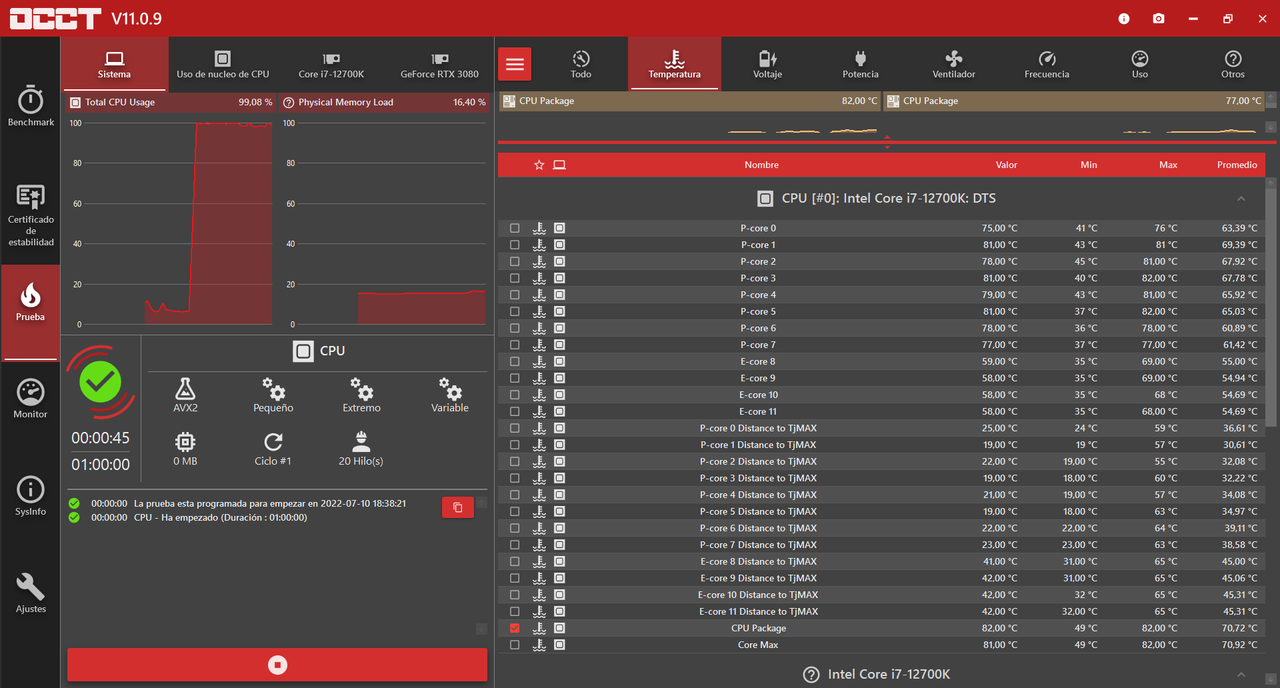Collapse the CPU [#0] DTS group
Image resolution: width=1280 pixels, height=688 pixels.
(1241, 199)
